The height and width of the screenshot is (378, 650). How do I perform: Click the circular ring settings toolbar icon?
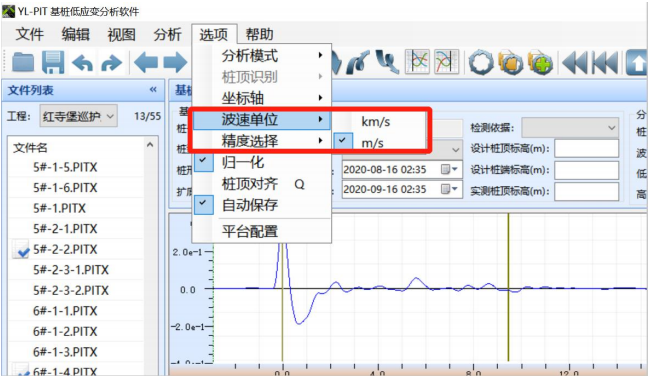(x=481, y=63)
